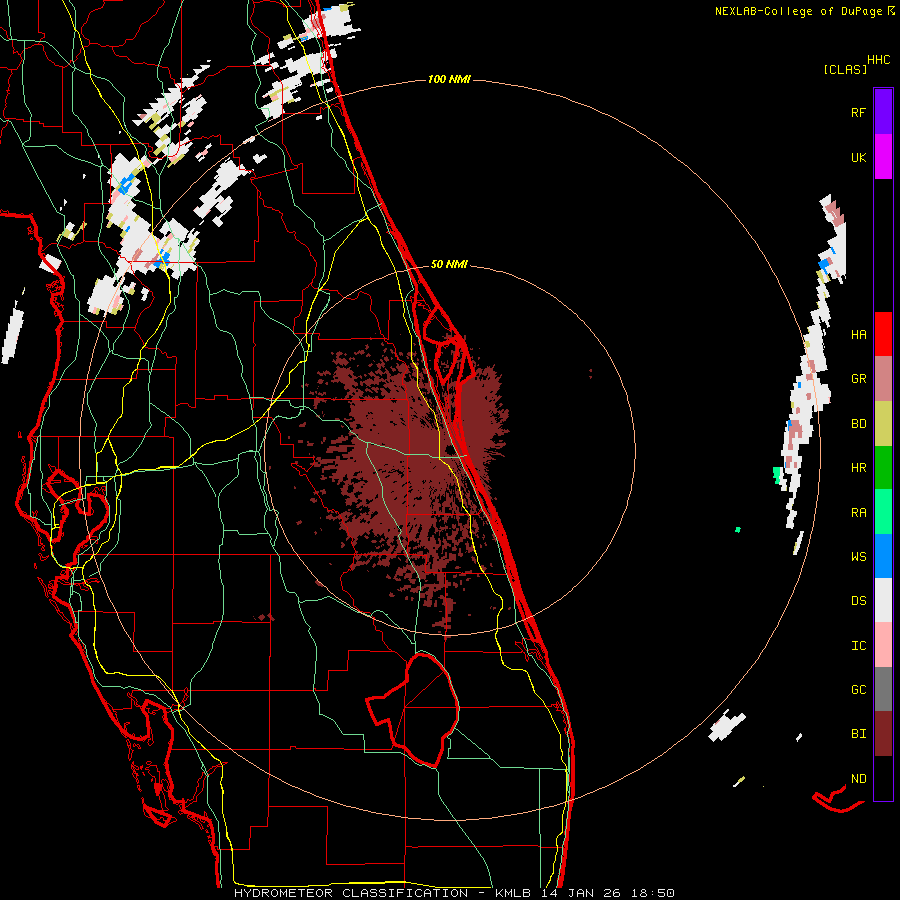Click the HA legend label
This screenshot has width=900, height=900.
858,334
